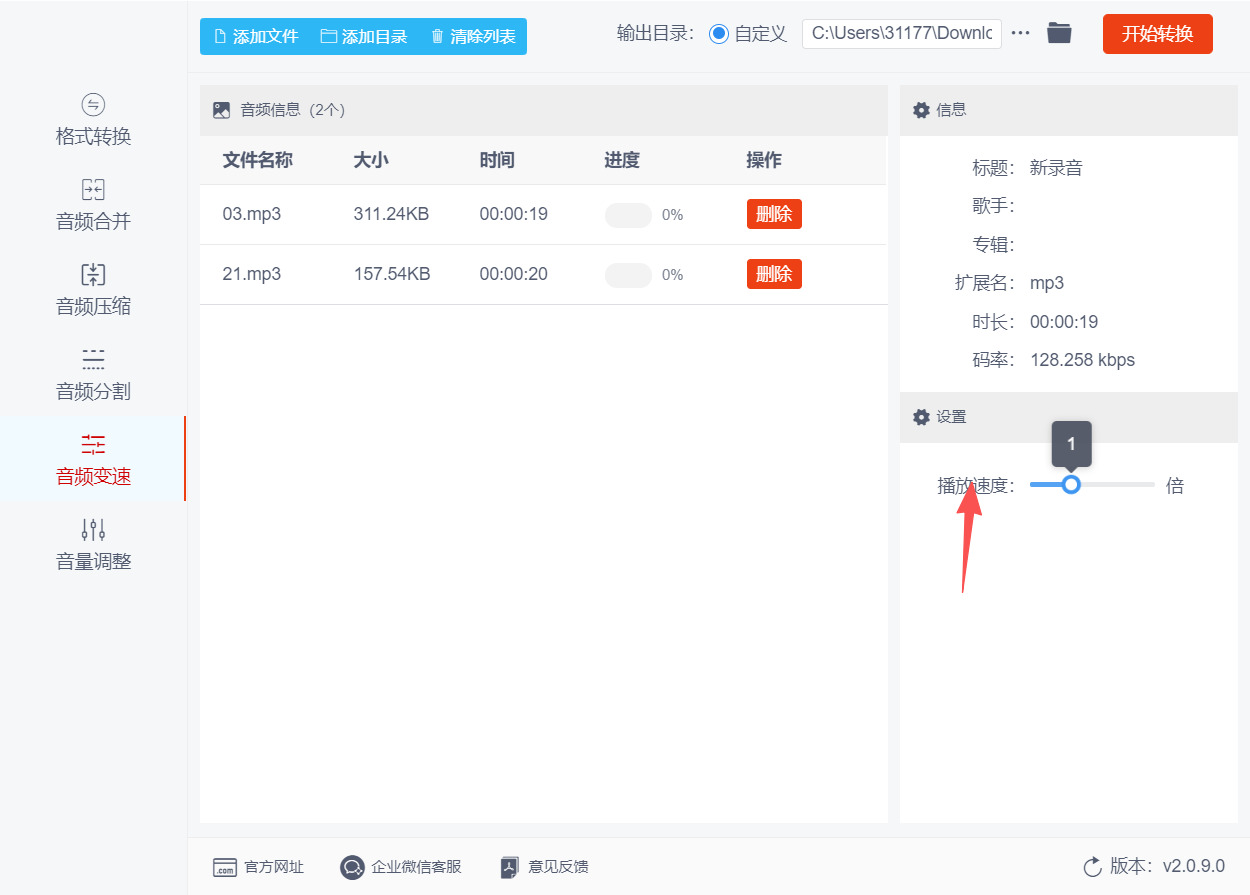Click the 进度 column header
Screen dimensions: 1250x895
pyautogui.click(x=622, y=160)
